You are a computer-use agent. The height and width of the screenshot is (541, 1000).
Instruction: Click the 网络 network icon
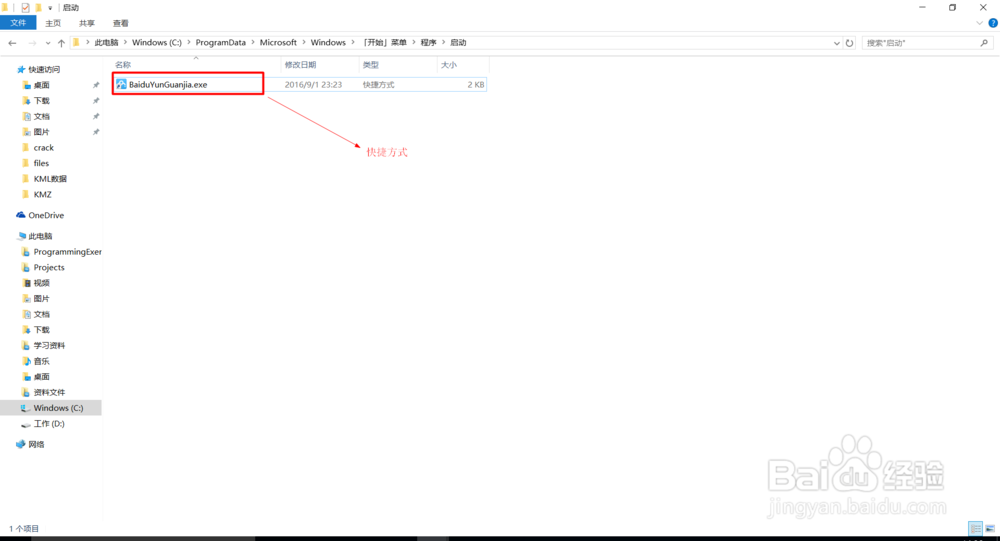(21, 444)
